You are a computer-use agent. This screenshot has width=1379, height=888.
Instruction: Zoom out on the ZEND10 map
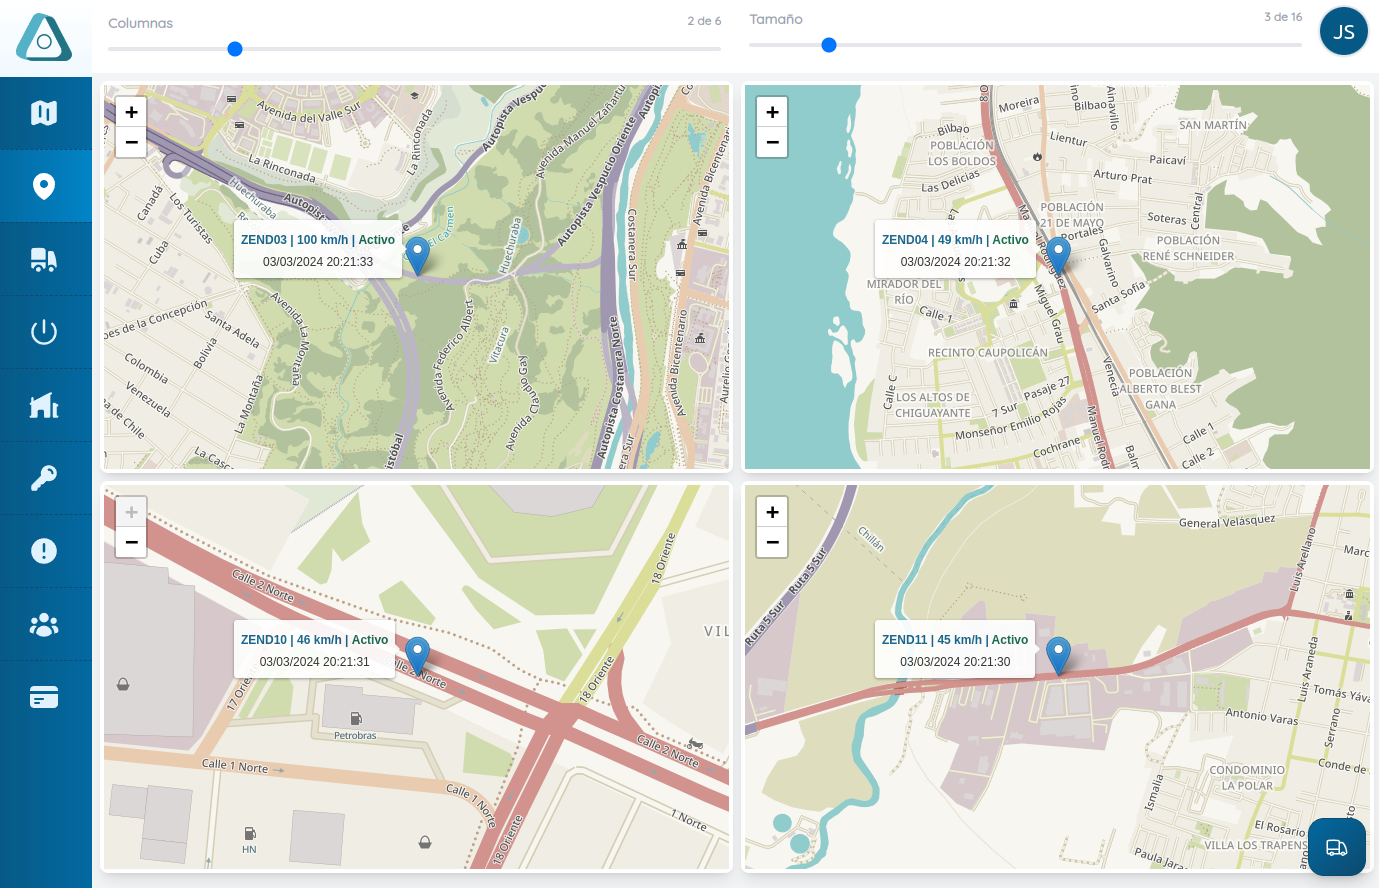pyautogui.click(x=131, y=542)
